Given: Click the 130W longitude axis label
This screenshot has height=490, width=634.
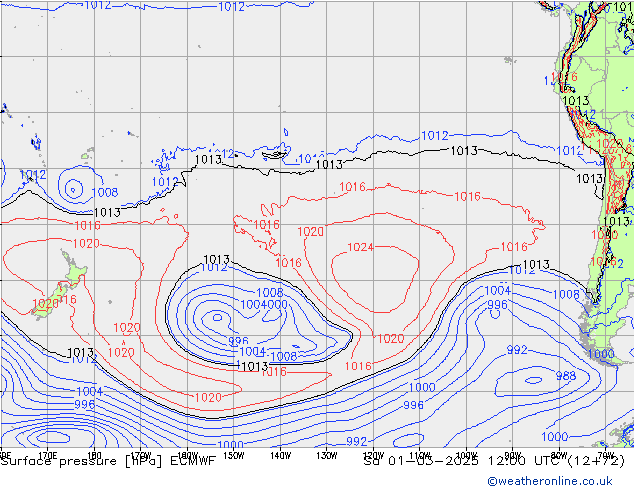Looking at the screenshot, I should coord(327,456).
